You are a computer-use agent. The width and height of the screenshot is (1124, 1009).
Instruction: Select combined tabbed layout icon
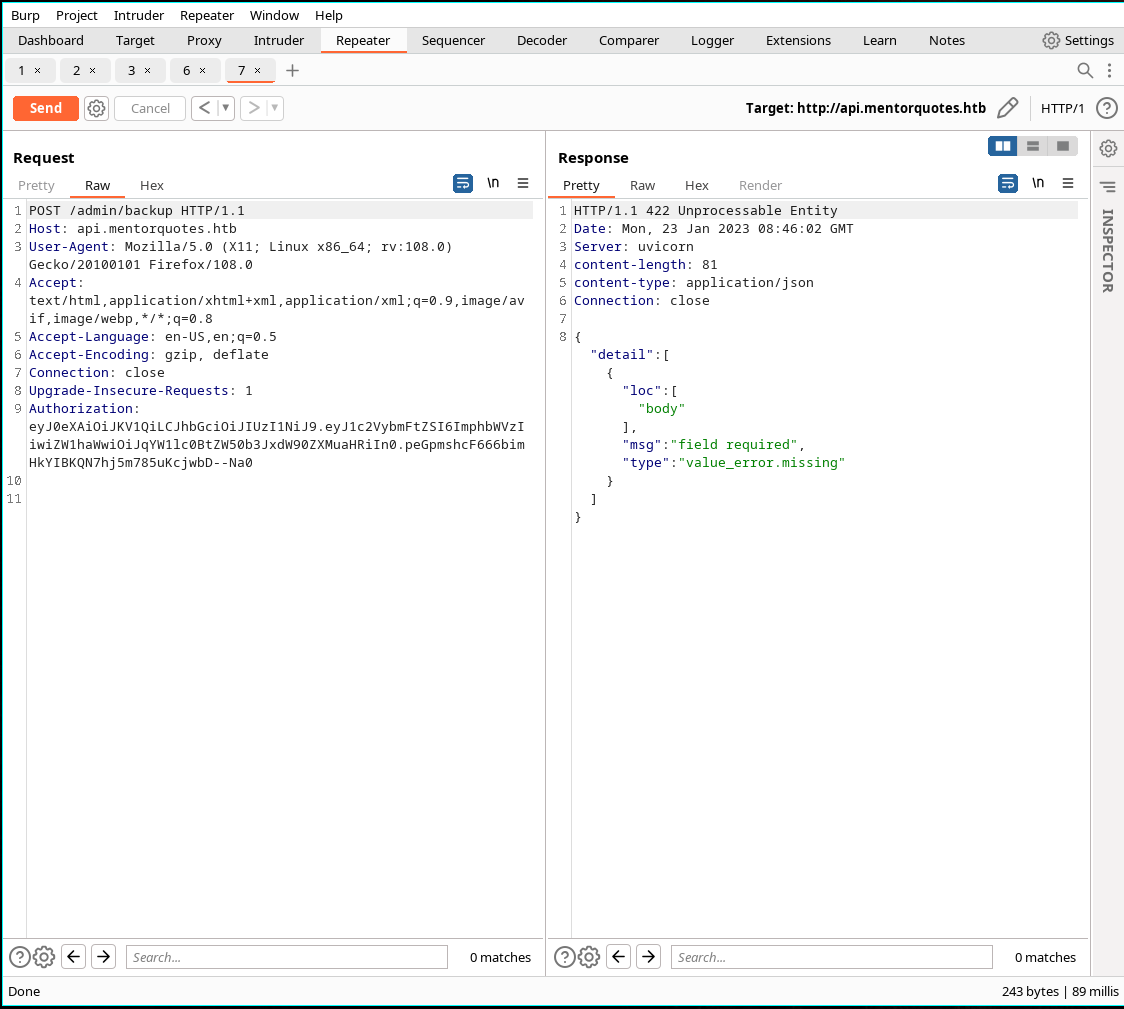[x=1063, y=146]
